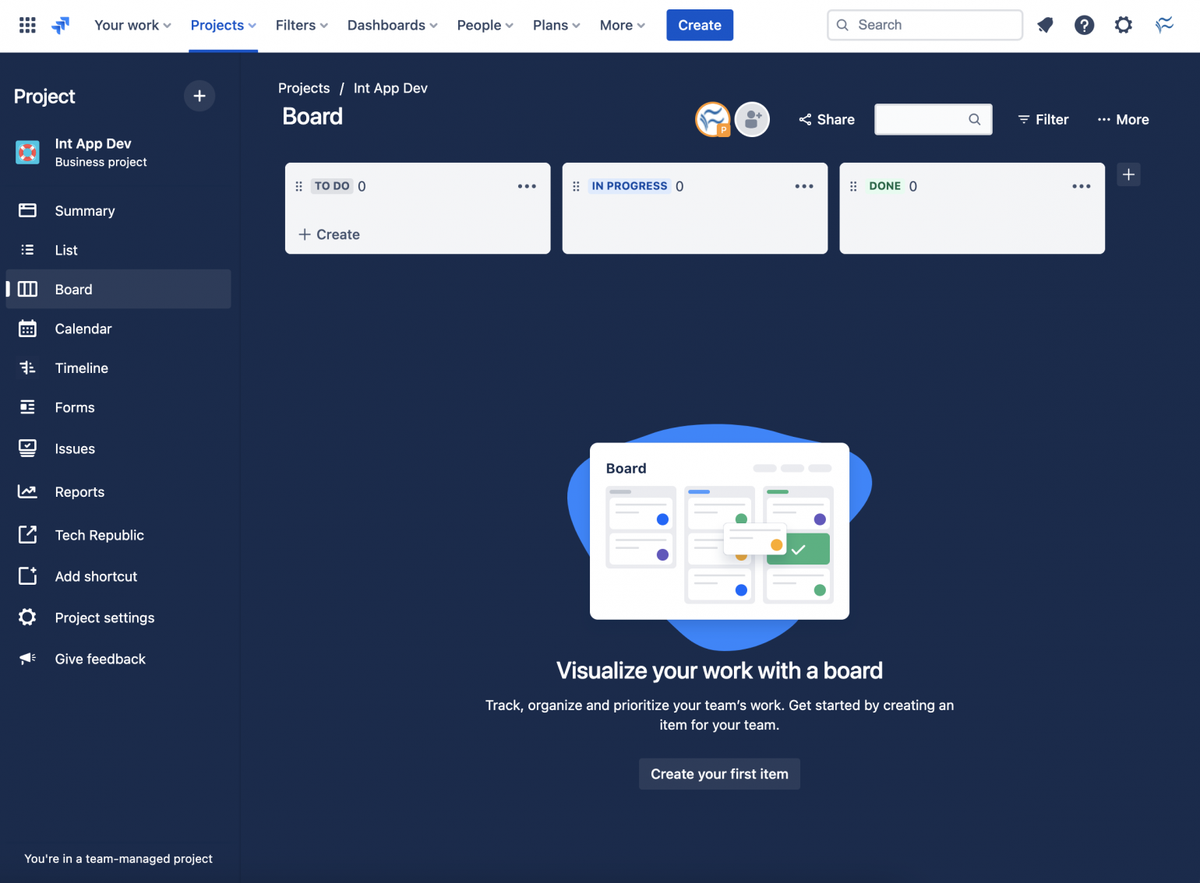This screenshot has height=883, width=1200.
Task: Select Reports from the project sidebar
Action: pyautogui.click(x=80, y=492)
